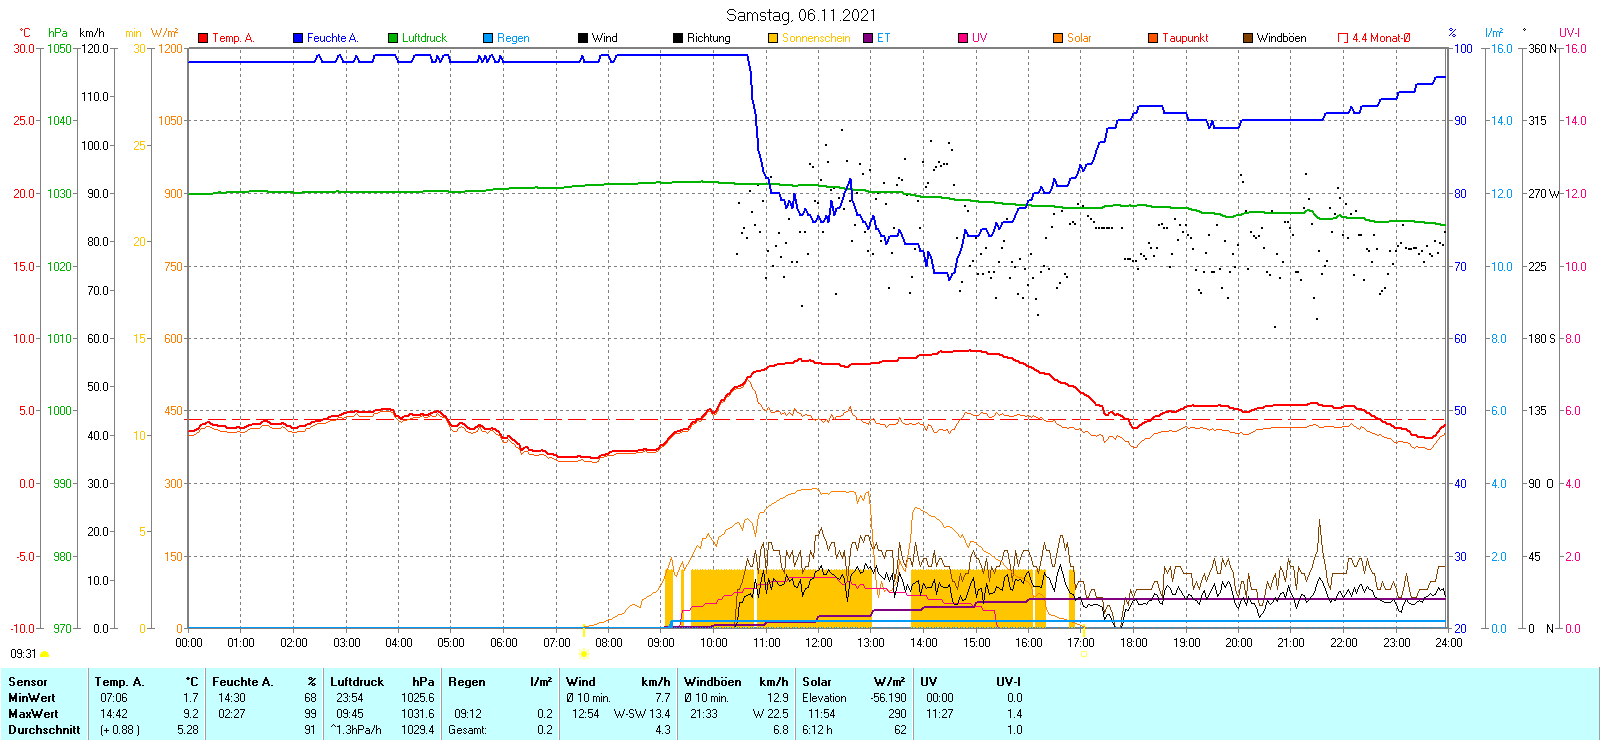The width and height of the screenshot is (1600, 740).
Task: Click the average temperature value 5.28
Action: tap(187, 730)
